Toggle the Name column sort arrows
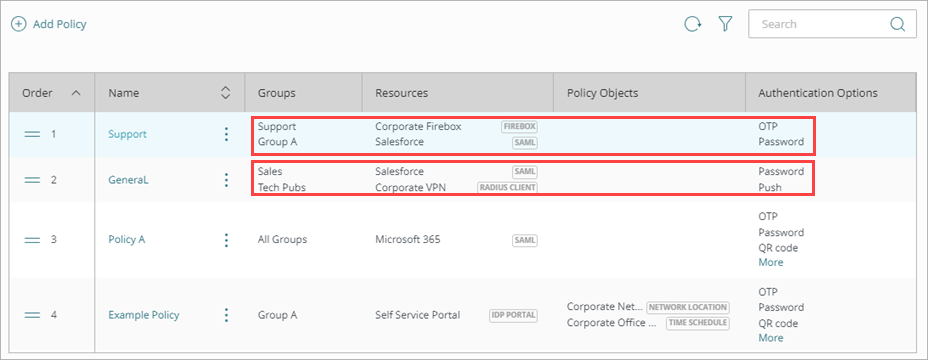The height and width of the screenshot is (360, 928). tap(225, 93)
